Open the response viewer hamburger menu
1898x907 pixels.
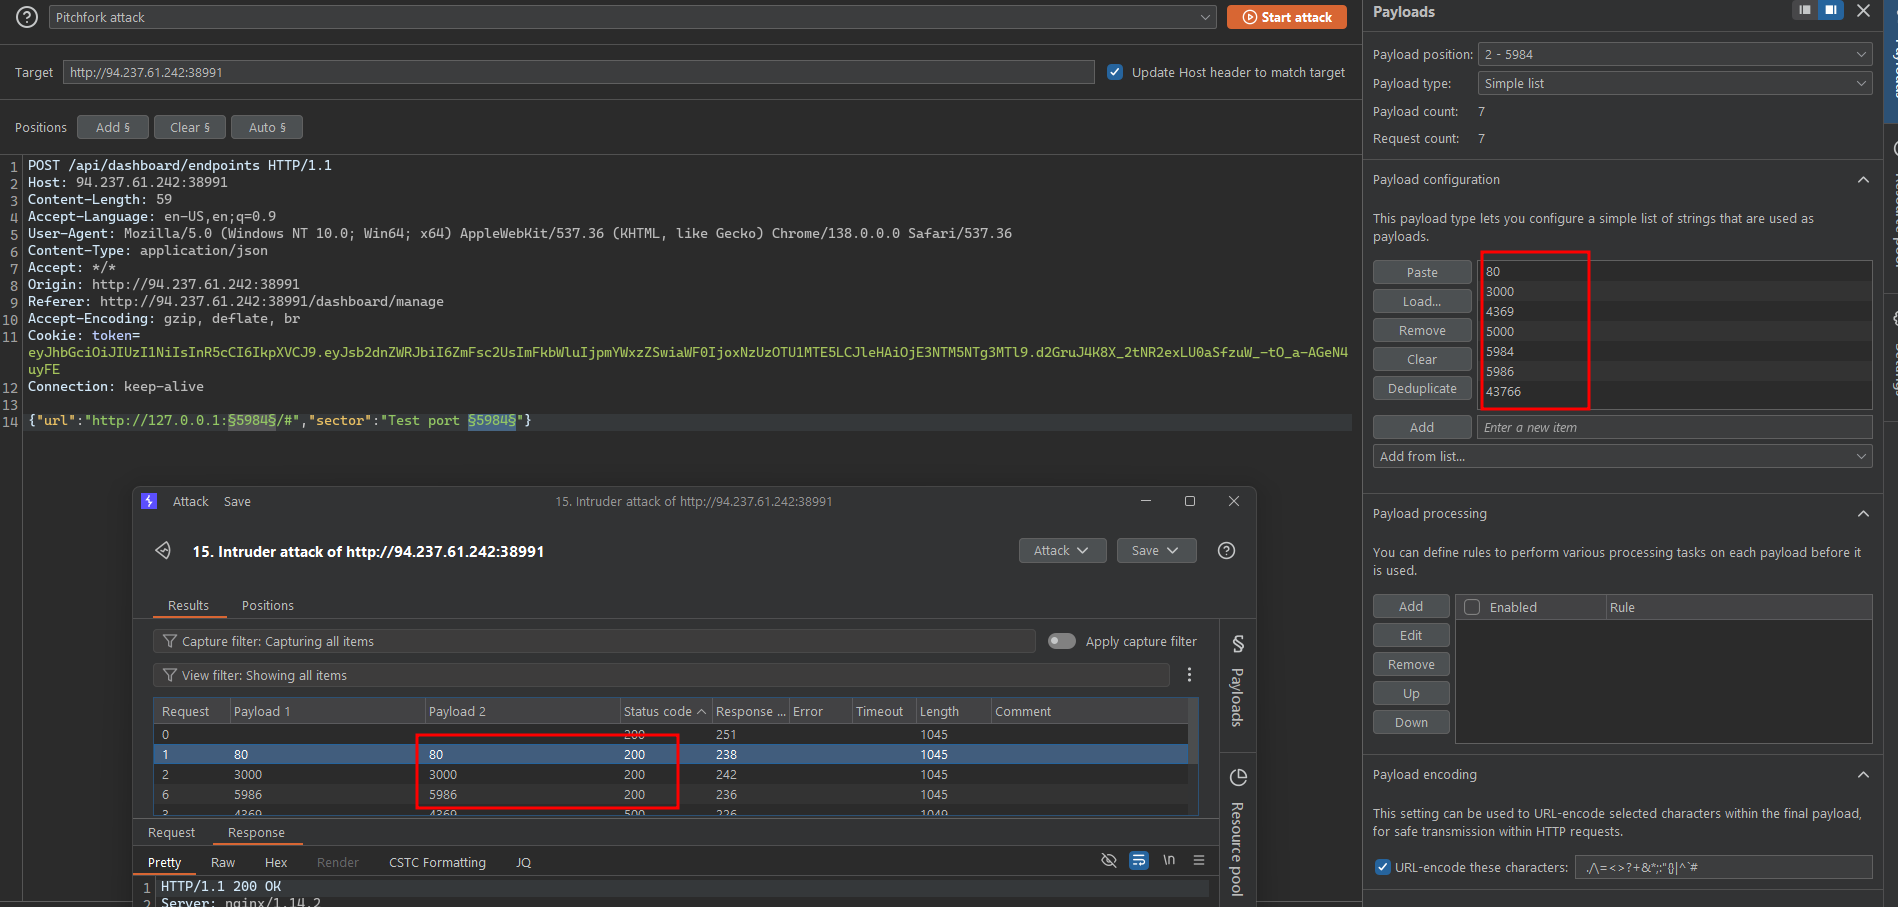pyautogui.click(x=1199, y=860)
